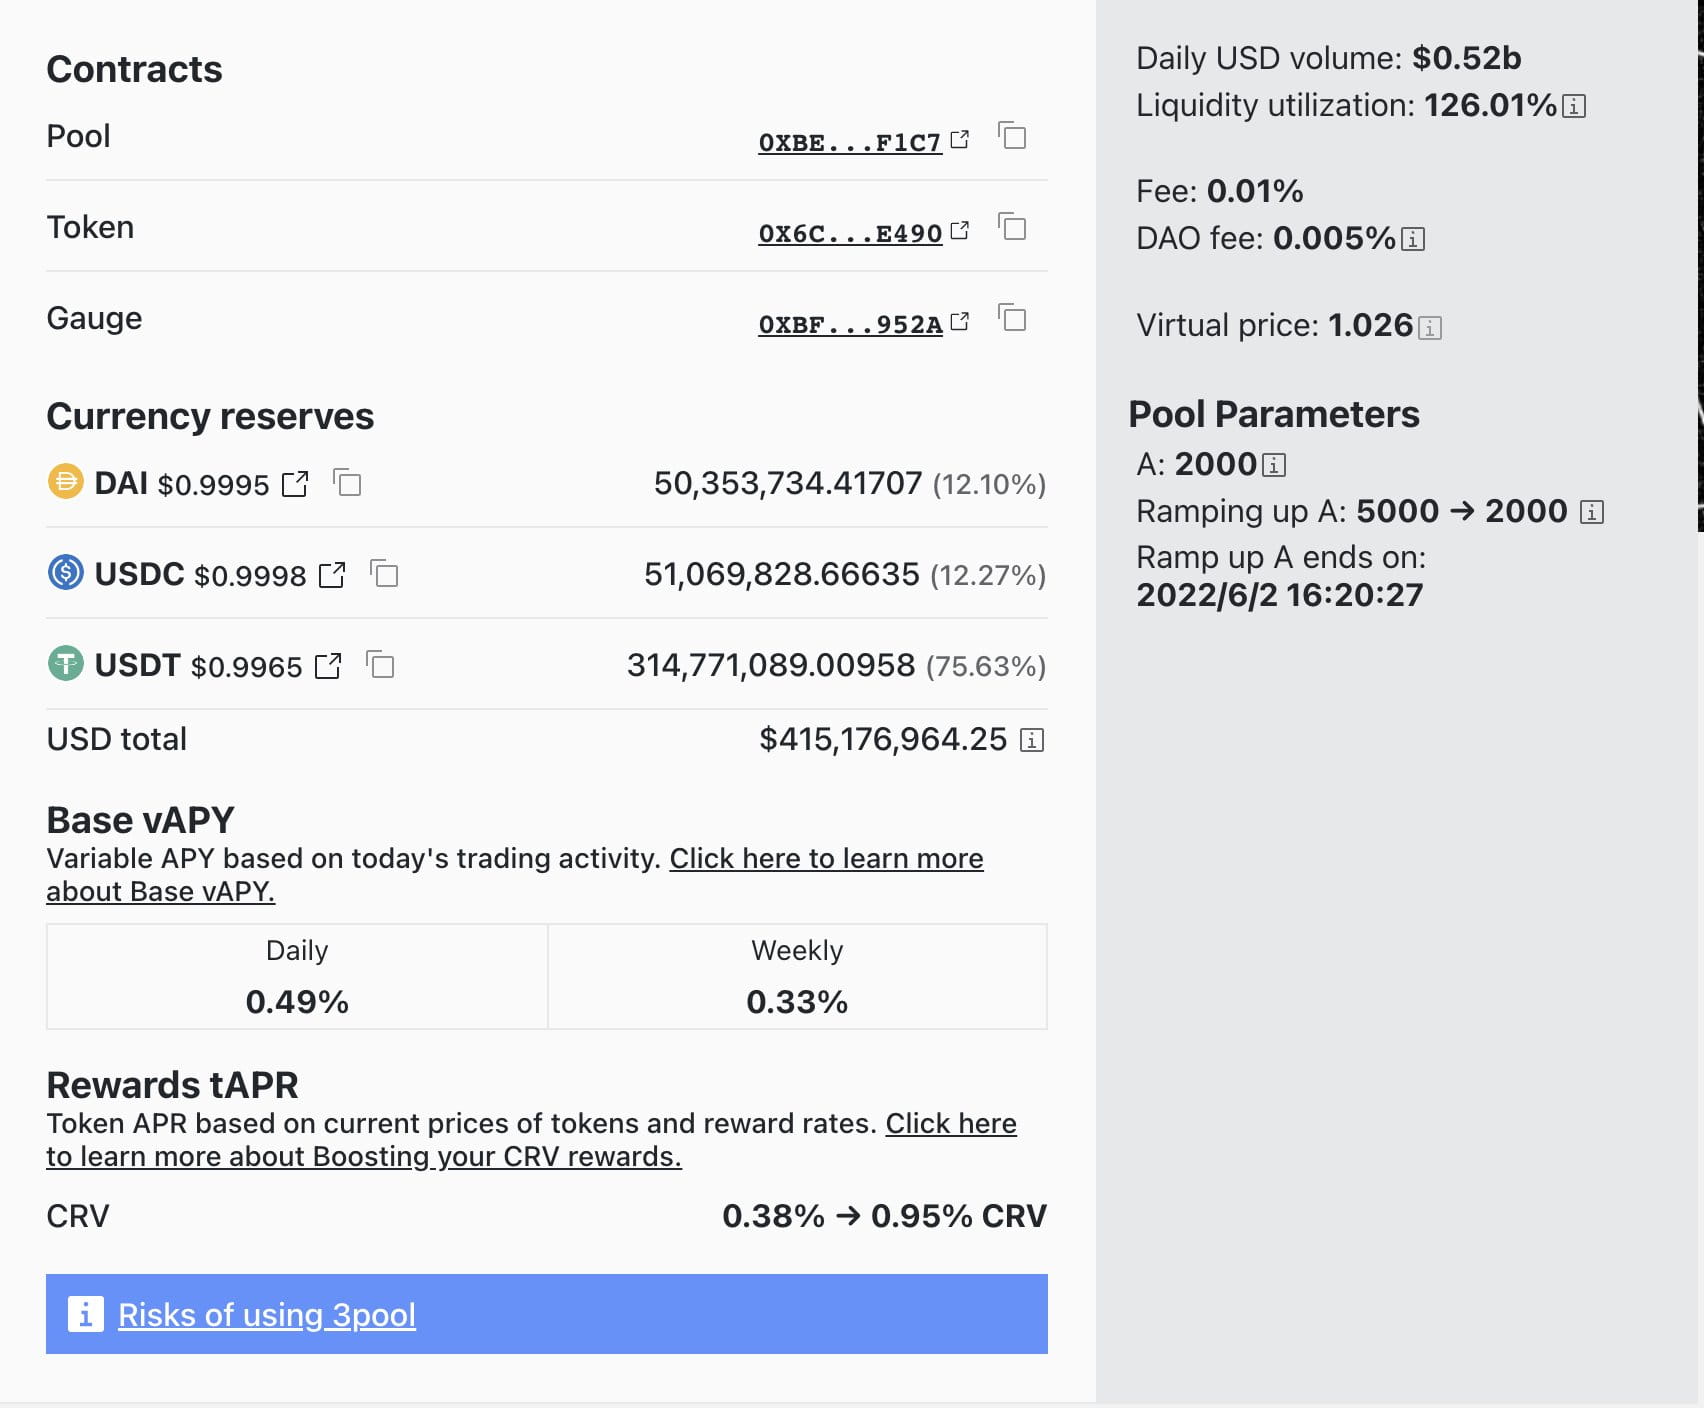Show Virtual price info icon

click(1430, 328)
